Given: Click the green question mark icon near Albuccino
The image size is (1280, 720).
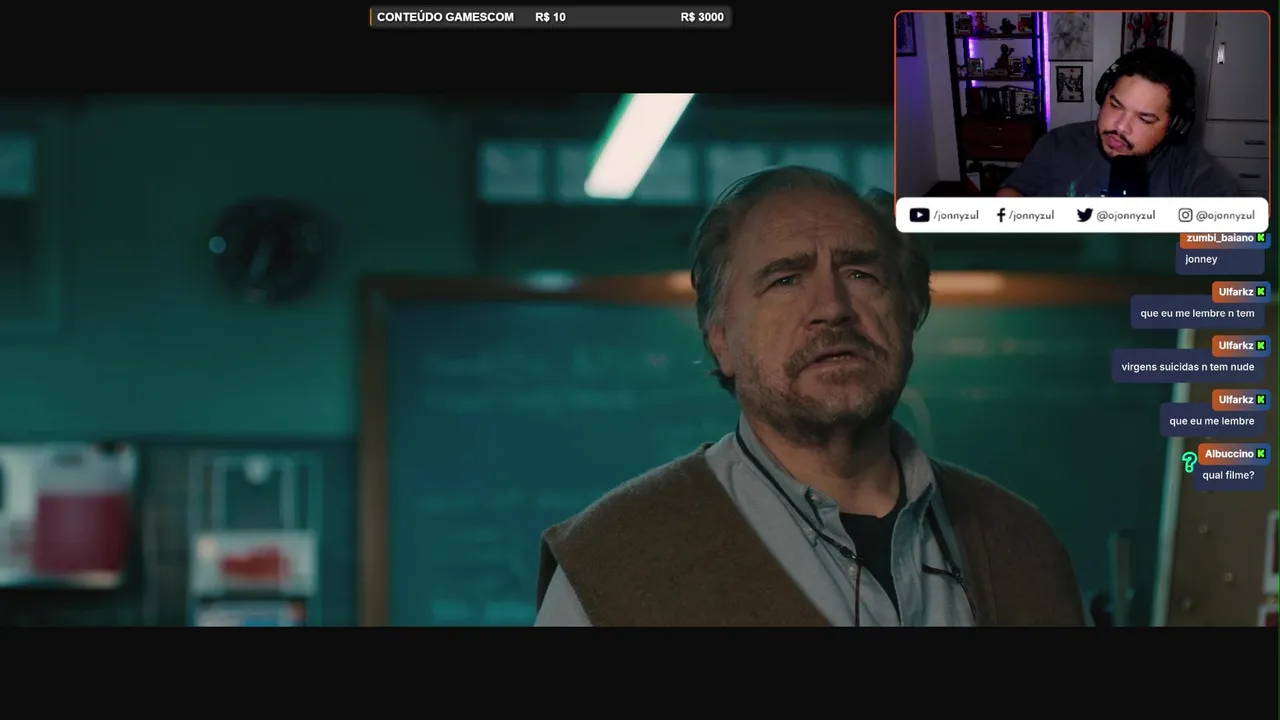Looking at the screenshot, I should pyautogui.click(x=1189, y=462).
